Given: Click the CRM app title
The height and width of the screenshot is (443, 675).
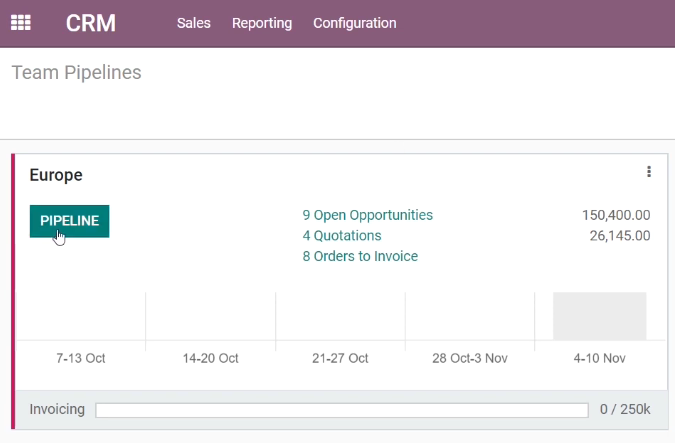Looking at the screenshot, I should (x=91, y=23).
